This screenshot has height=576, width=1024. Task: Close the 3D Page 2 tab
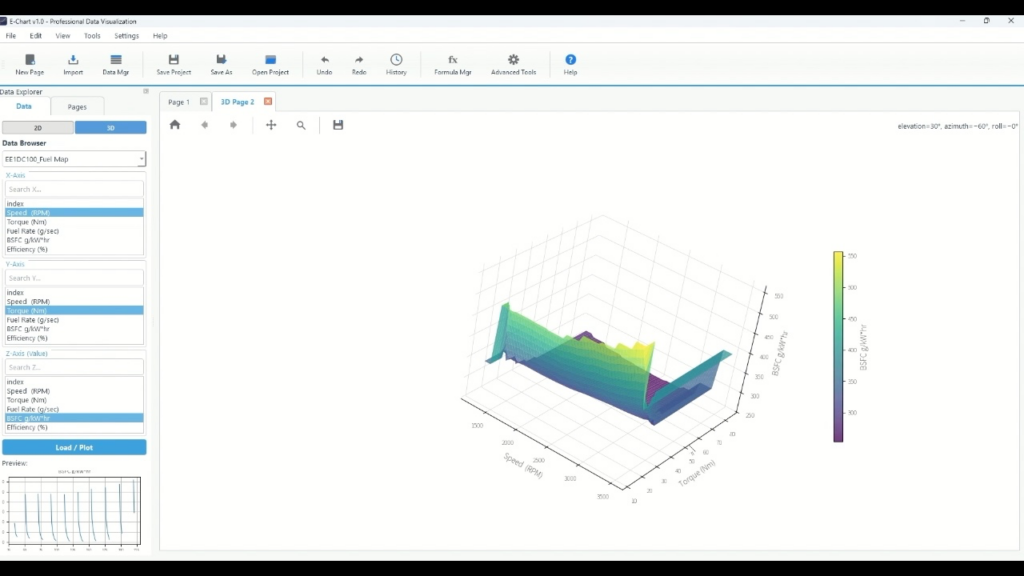coord(268,102)
